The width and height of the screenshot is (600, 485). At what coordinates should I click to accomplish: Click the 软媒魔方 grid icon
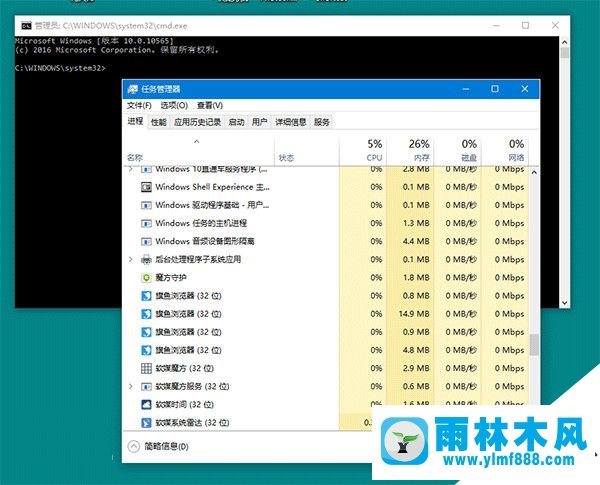[x=146, y=368]
